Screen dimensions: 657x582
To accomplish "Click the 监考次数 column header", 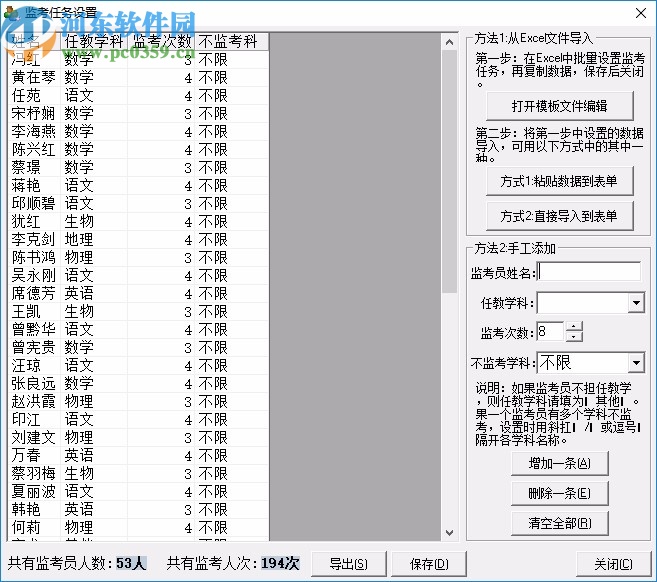I will [162, 42].
